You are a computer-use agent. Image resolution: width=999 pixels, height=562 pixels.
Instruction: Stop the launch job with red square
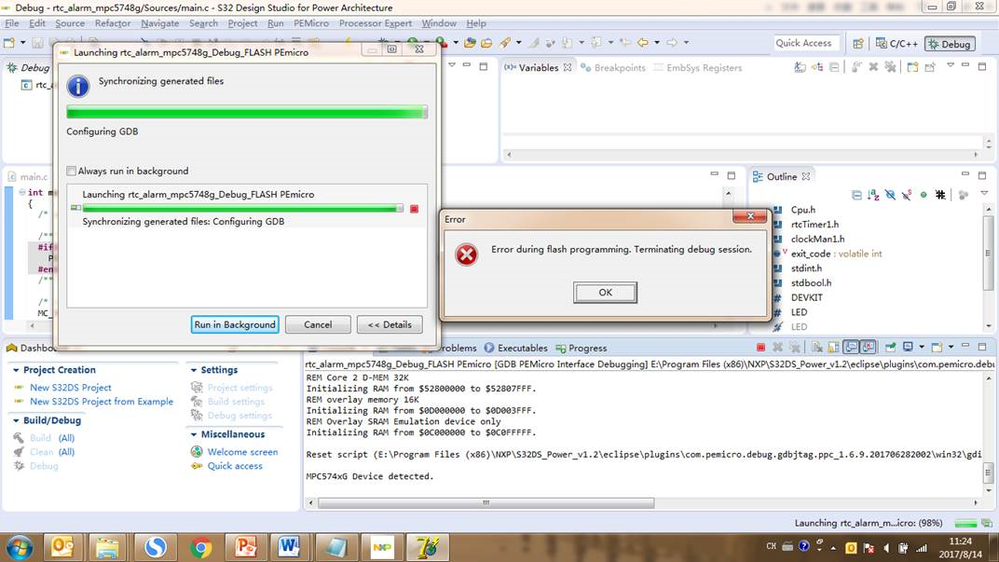(x=414, y=208)
